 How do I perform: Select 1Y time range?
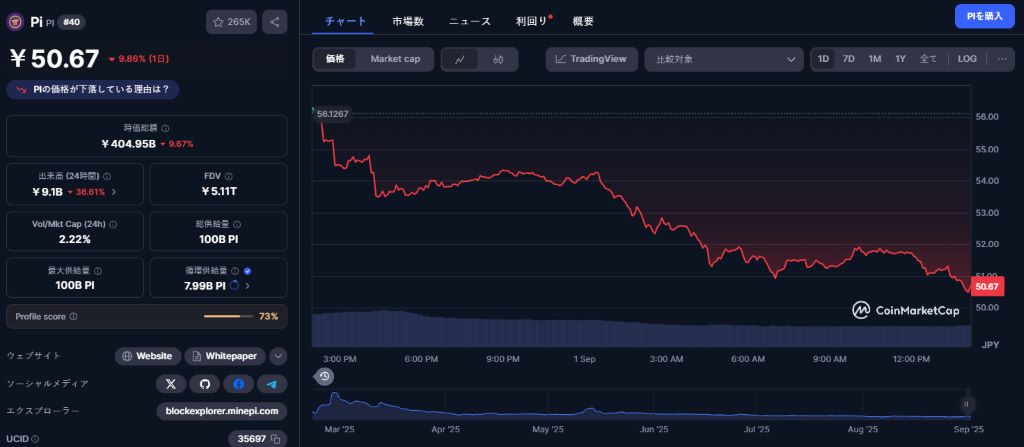tap(901, 59)
